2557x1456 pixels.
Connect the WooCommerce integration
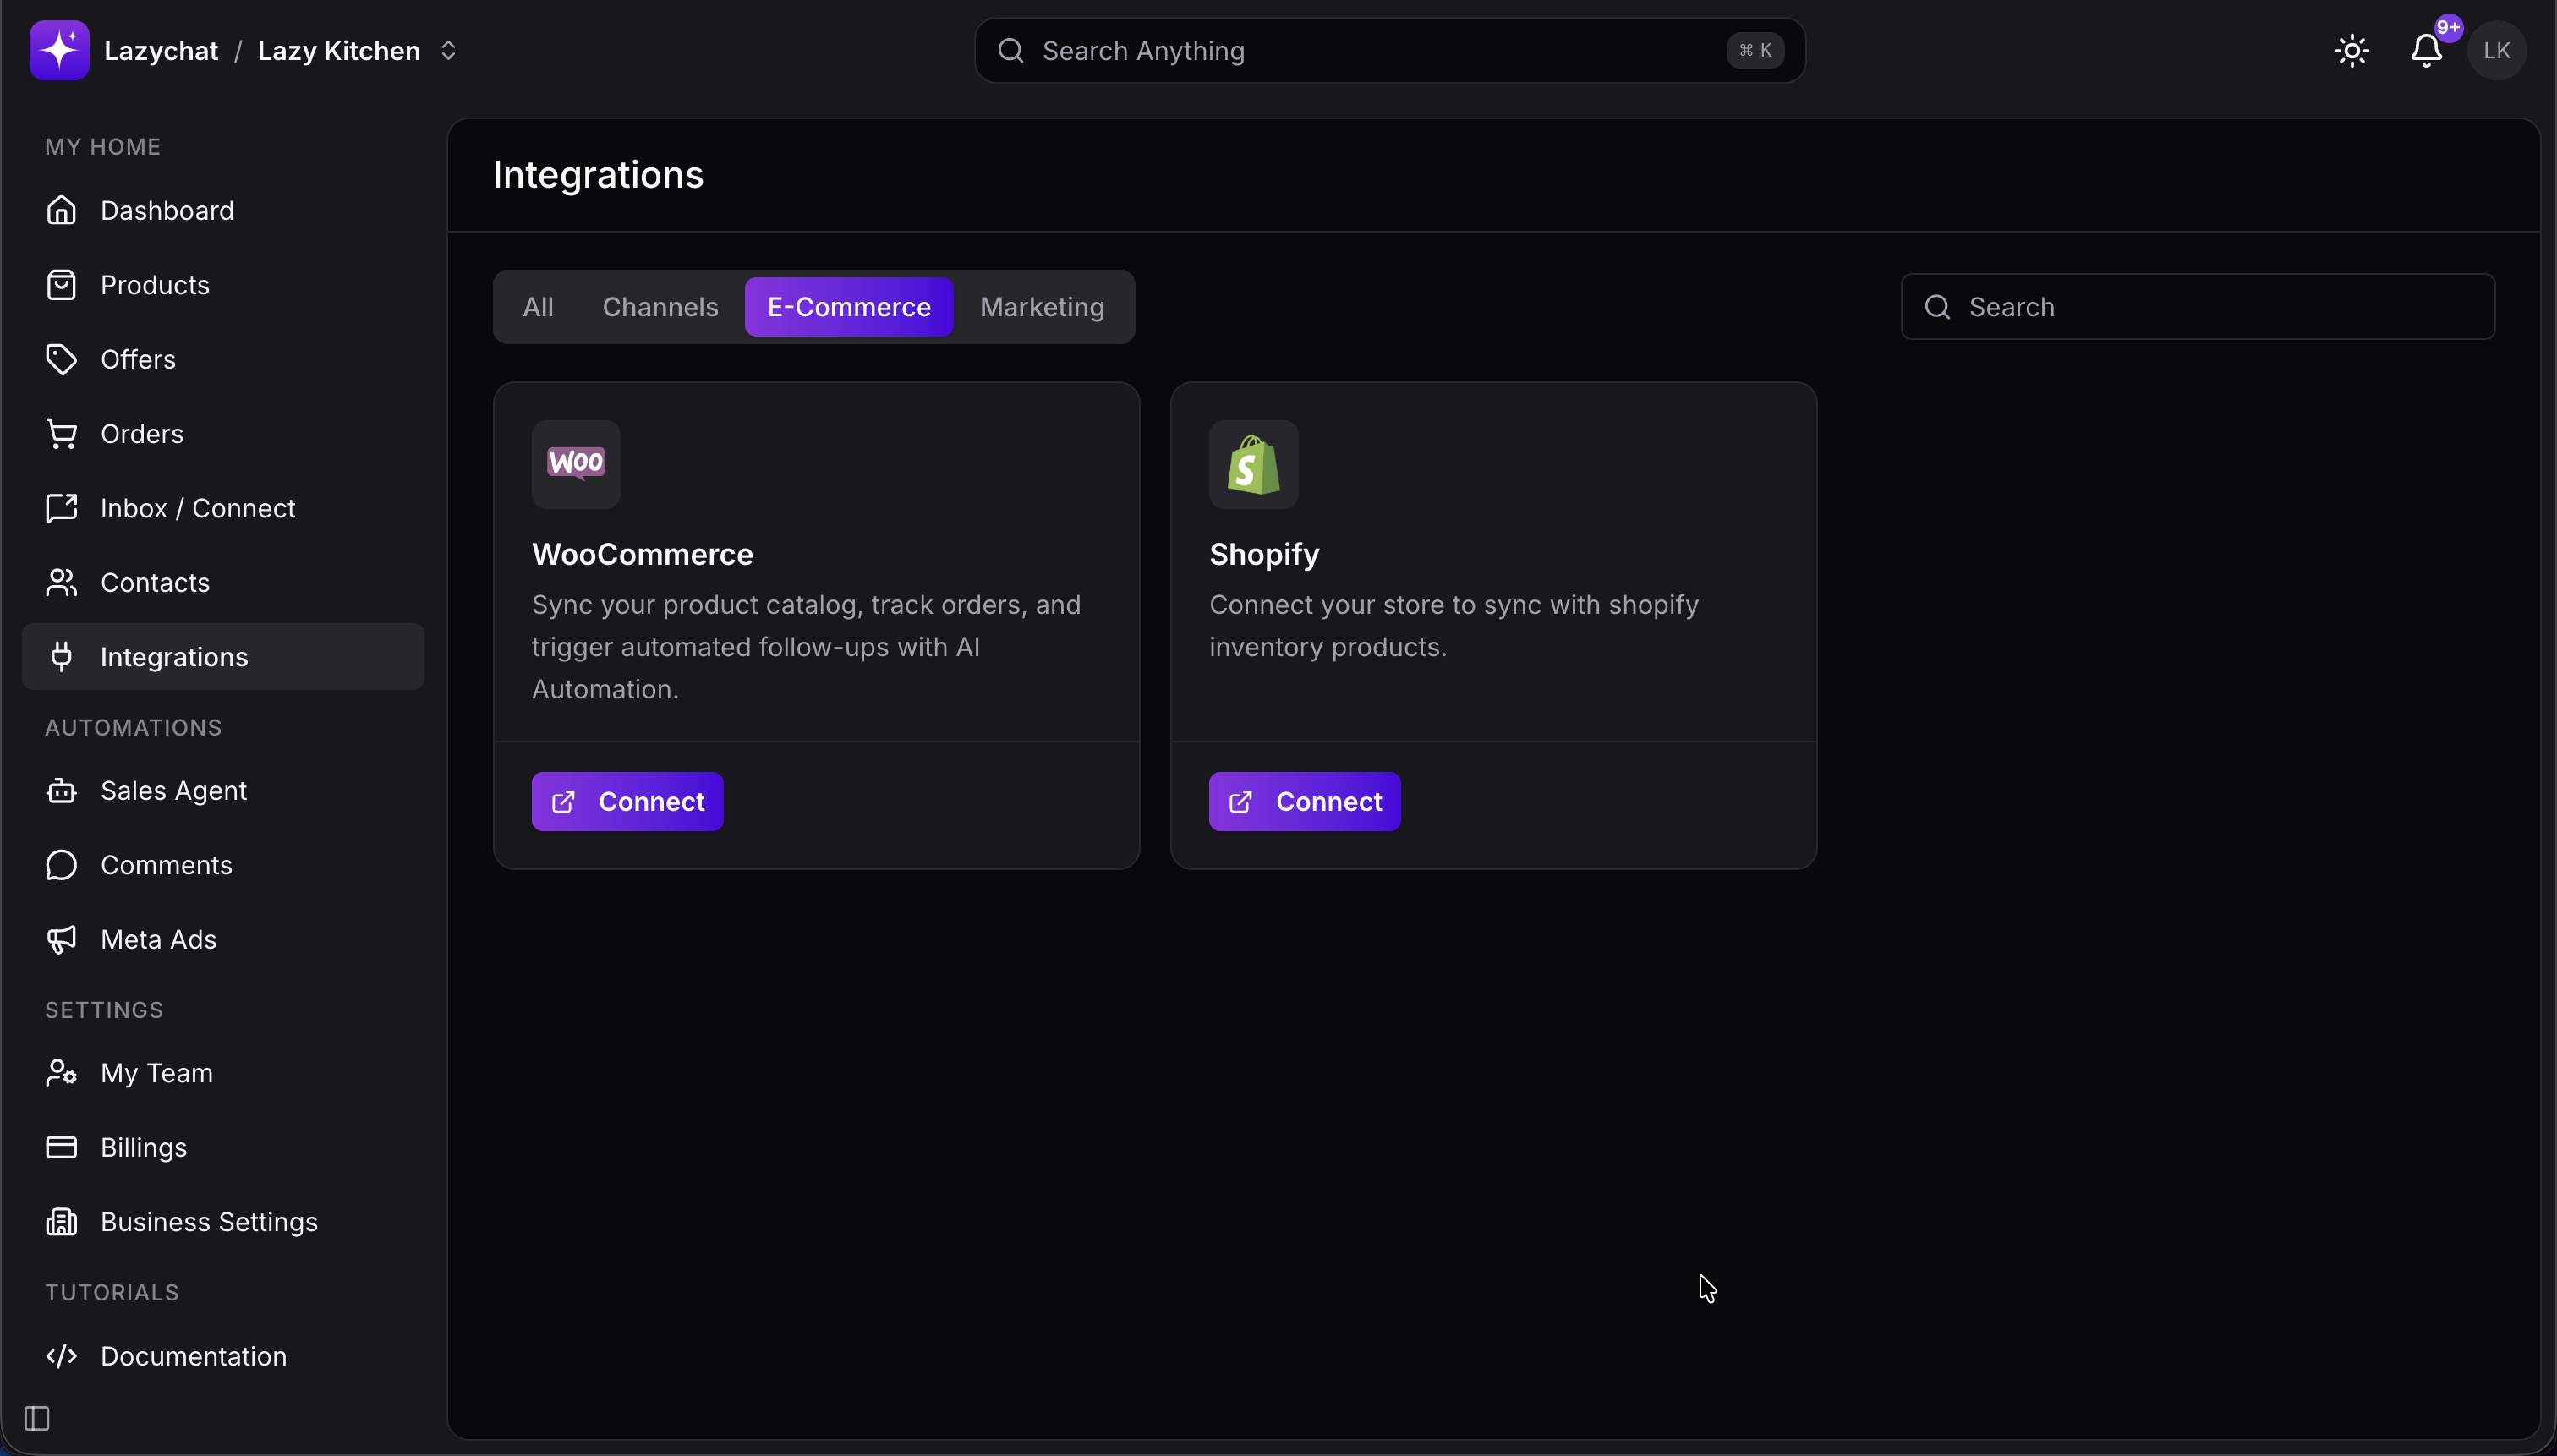(627, 802)
